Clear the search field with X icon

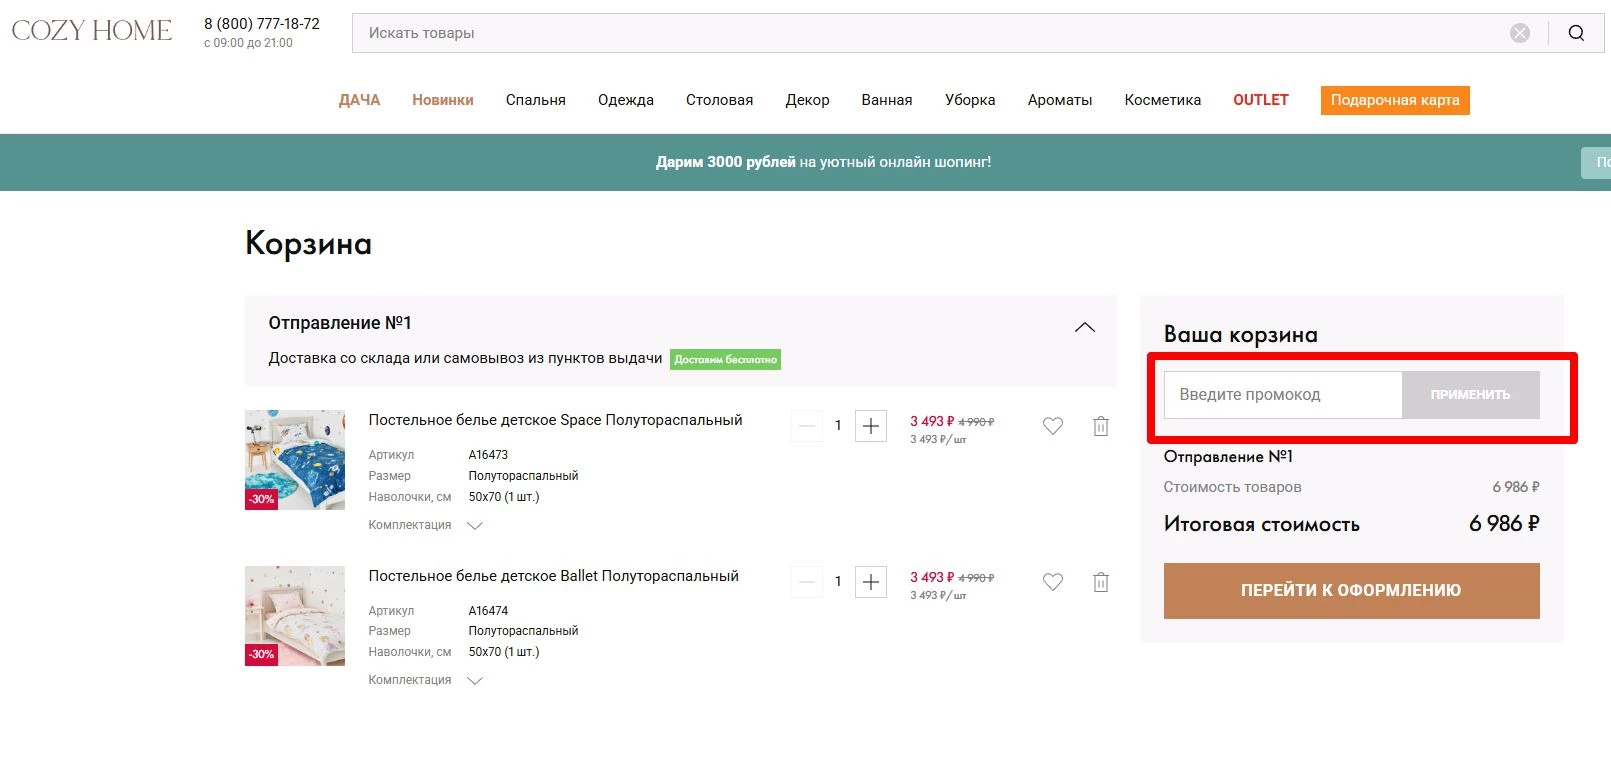coord(1520,33)
